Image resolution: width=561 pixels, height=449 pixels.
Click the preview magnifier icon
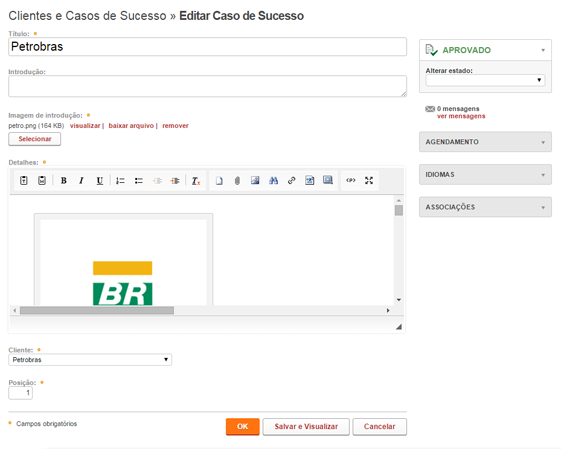click(328, 180)
